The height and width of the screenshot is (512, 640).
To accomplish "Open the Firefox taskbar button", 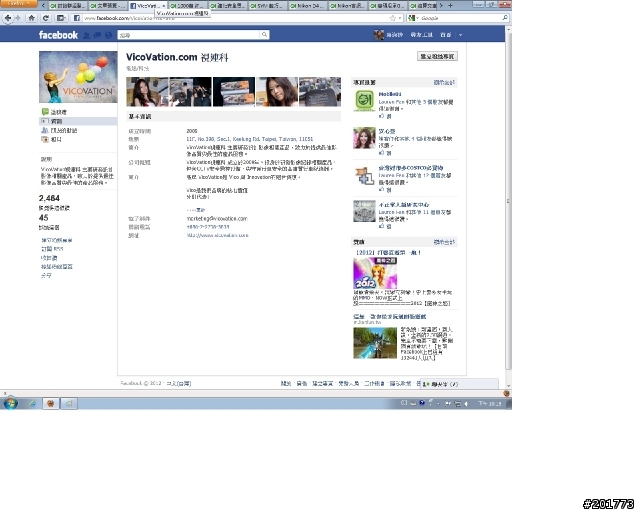I will click(51, 404).
